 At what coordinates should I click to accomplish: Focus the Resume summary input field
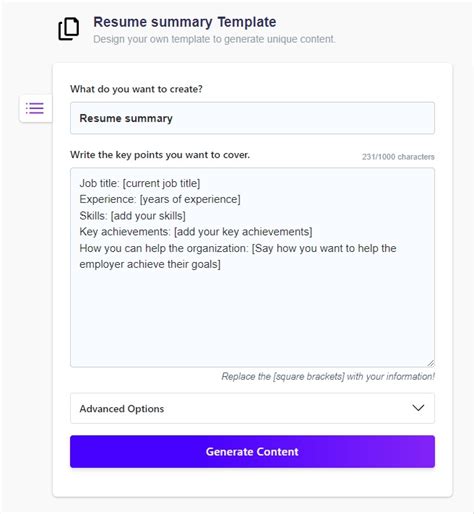pos(252,118)
